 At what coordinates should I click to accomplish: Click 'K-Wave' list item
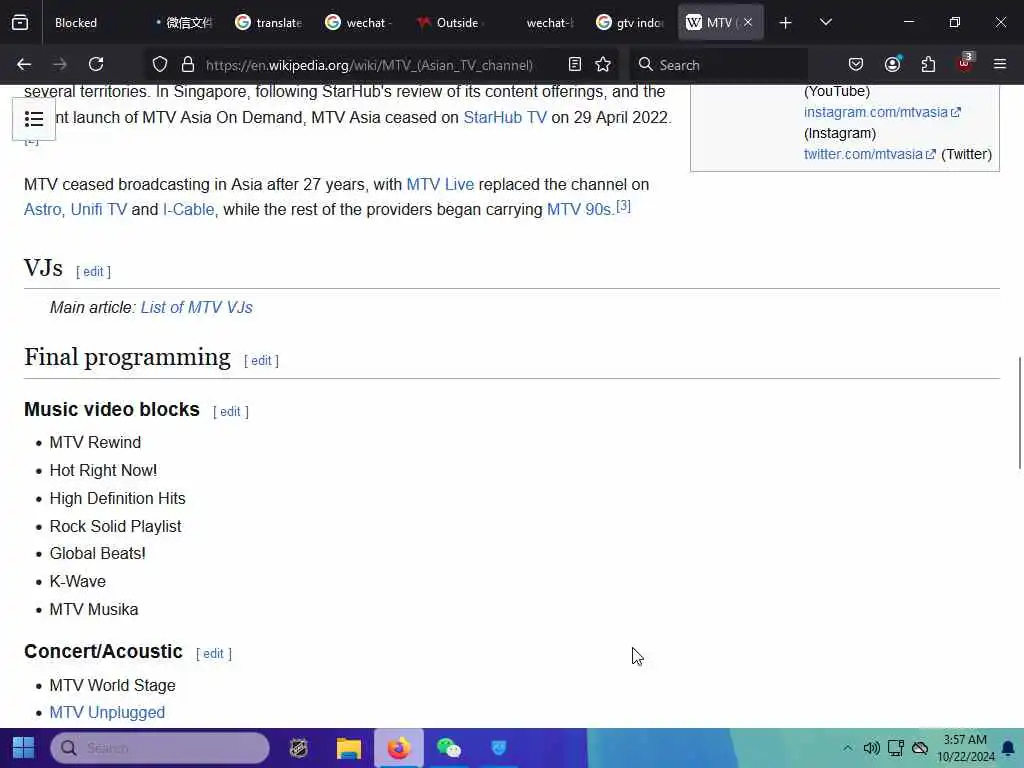(78, 582)
